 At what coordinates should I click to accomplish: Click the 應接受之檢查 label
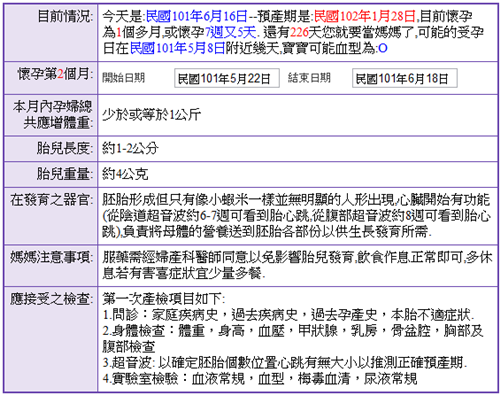[52, 299]
